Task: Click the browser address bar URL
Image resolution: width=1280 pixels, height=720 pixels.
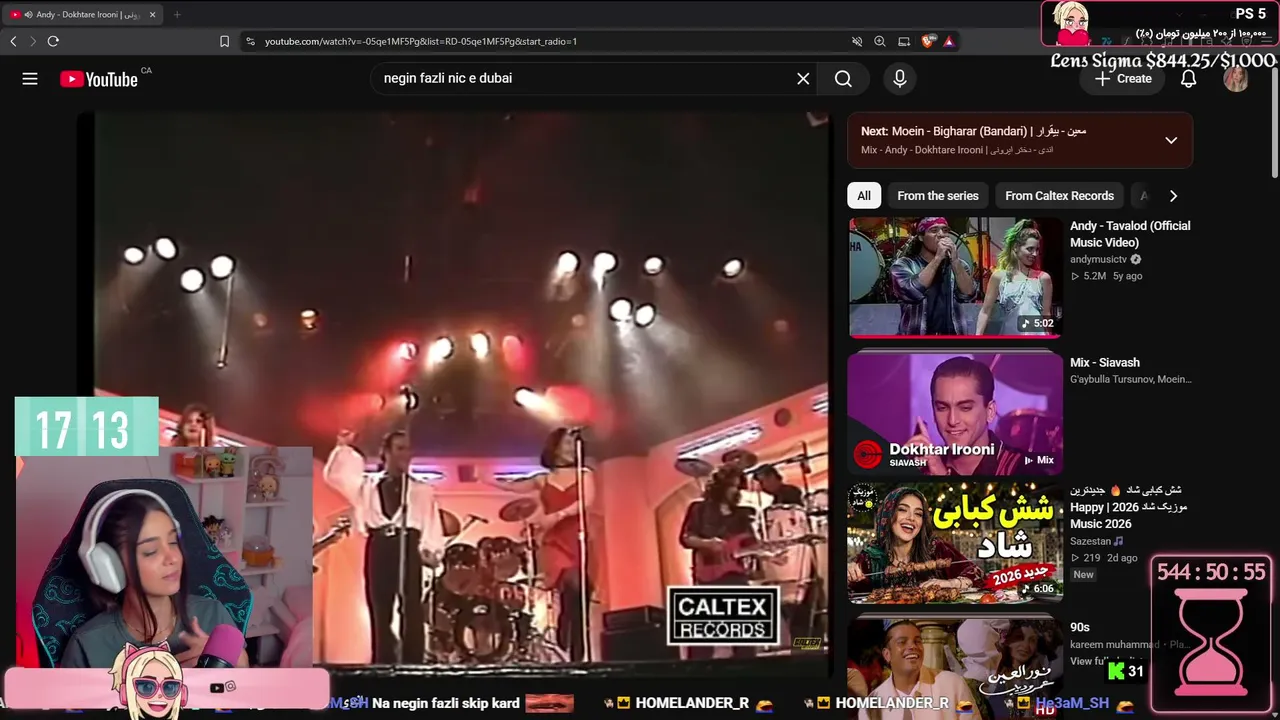Action: [x=421, y=41]
